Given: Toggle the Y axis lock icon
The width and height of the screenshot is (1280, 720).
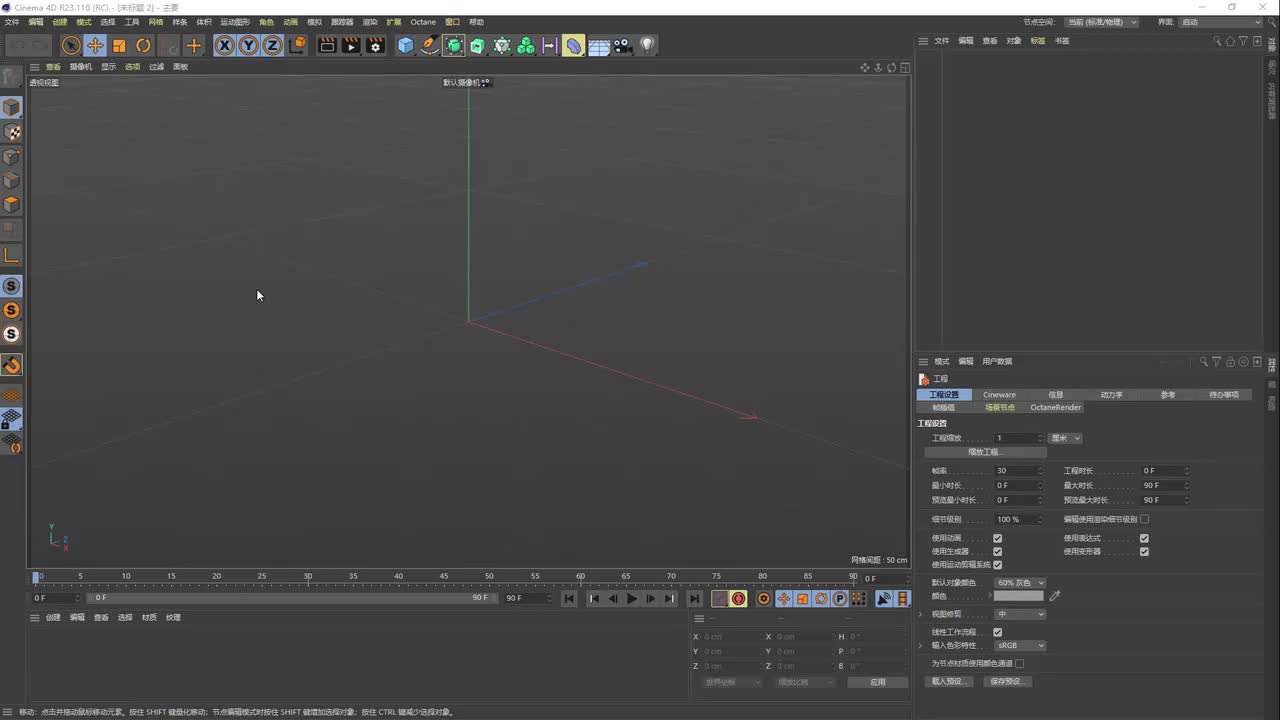Looking at the screenshot, I should 248,45.
